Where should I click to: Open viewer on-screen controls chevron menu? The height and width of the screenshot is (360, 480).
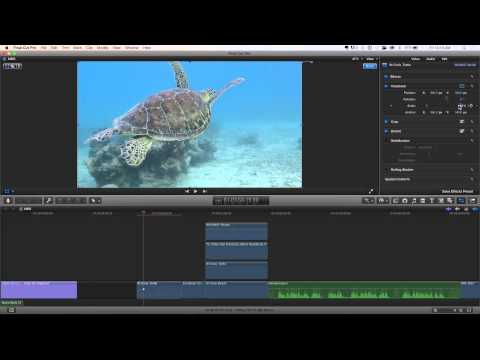coord(13,191)
